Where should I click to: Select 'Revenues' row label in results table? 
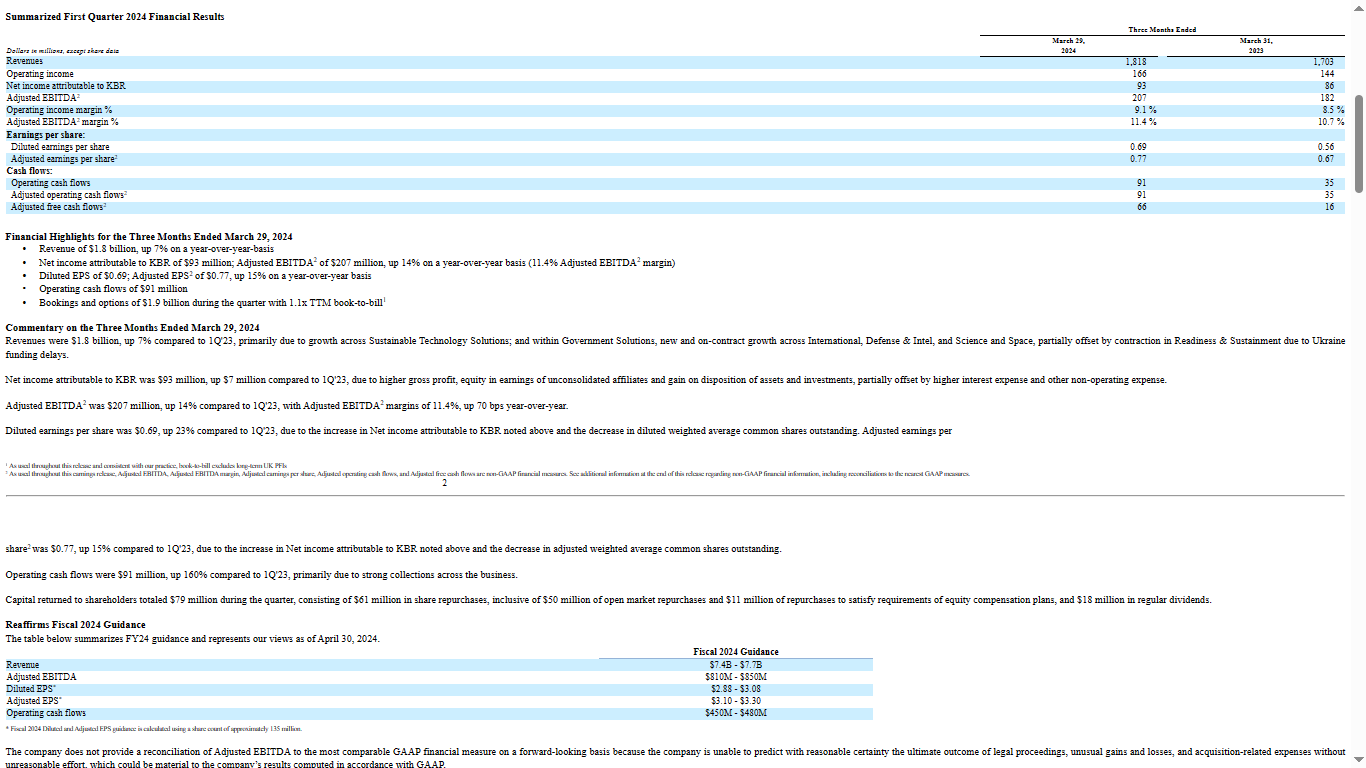(x=24, y=62)
